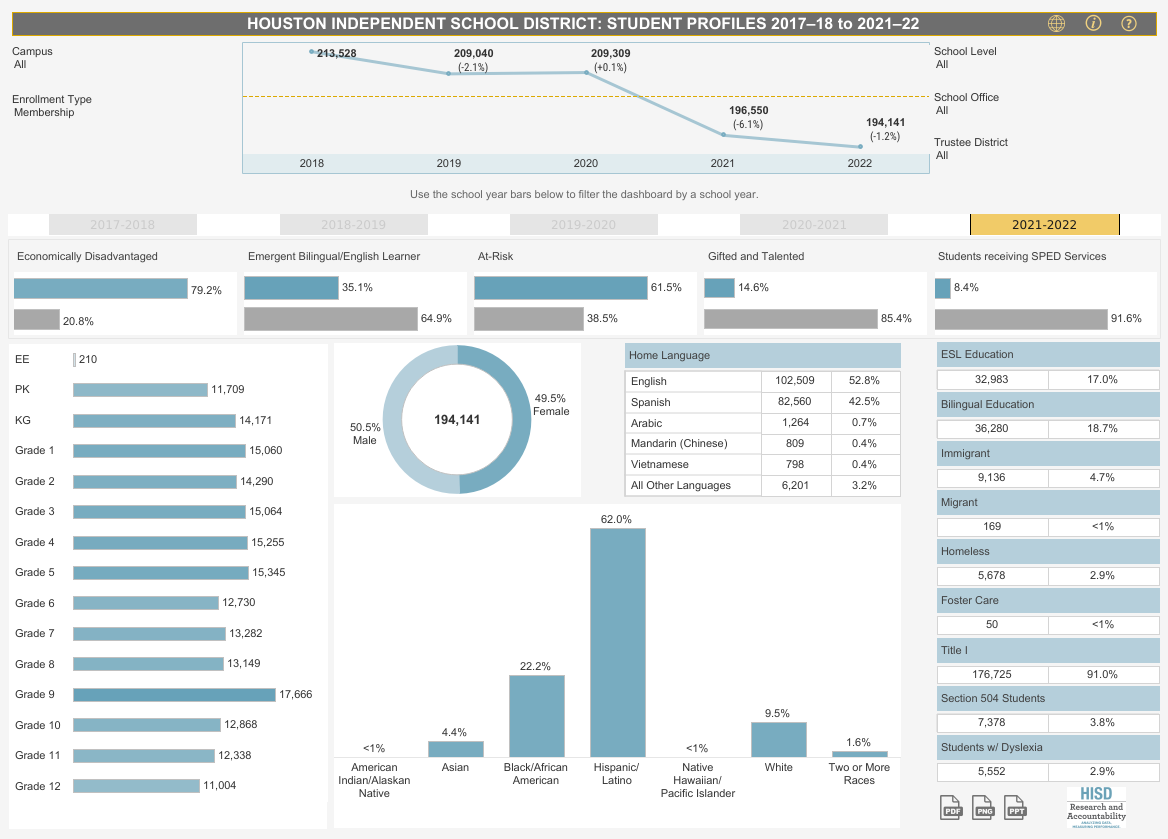
Task: Click the 79.2% Economically Disadvantaged bar
Action: [x=101, y=289]
